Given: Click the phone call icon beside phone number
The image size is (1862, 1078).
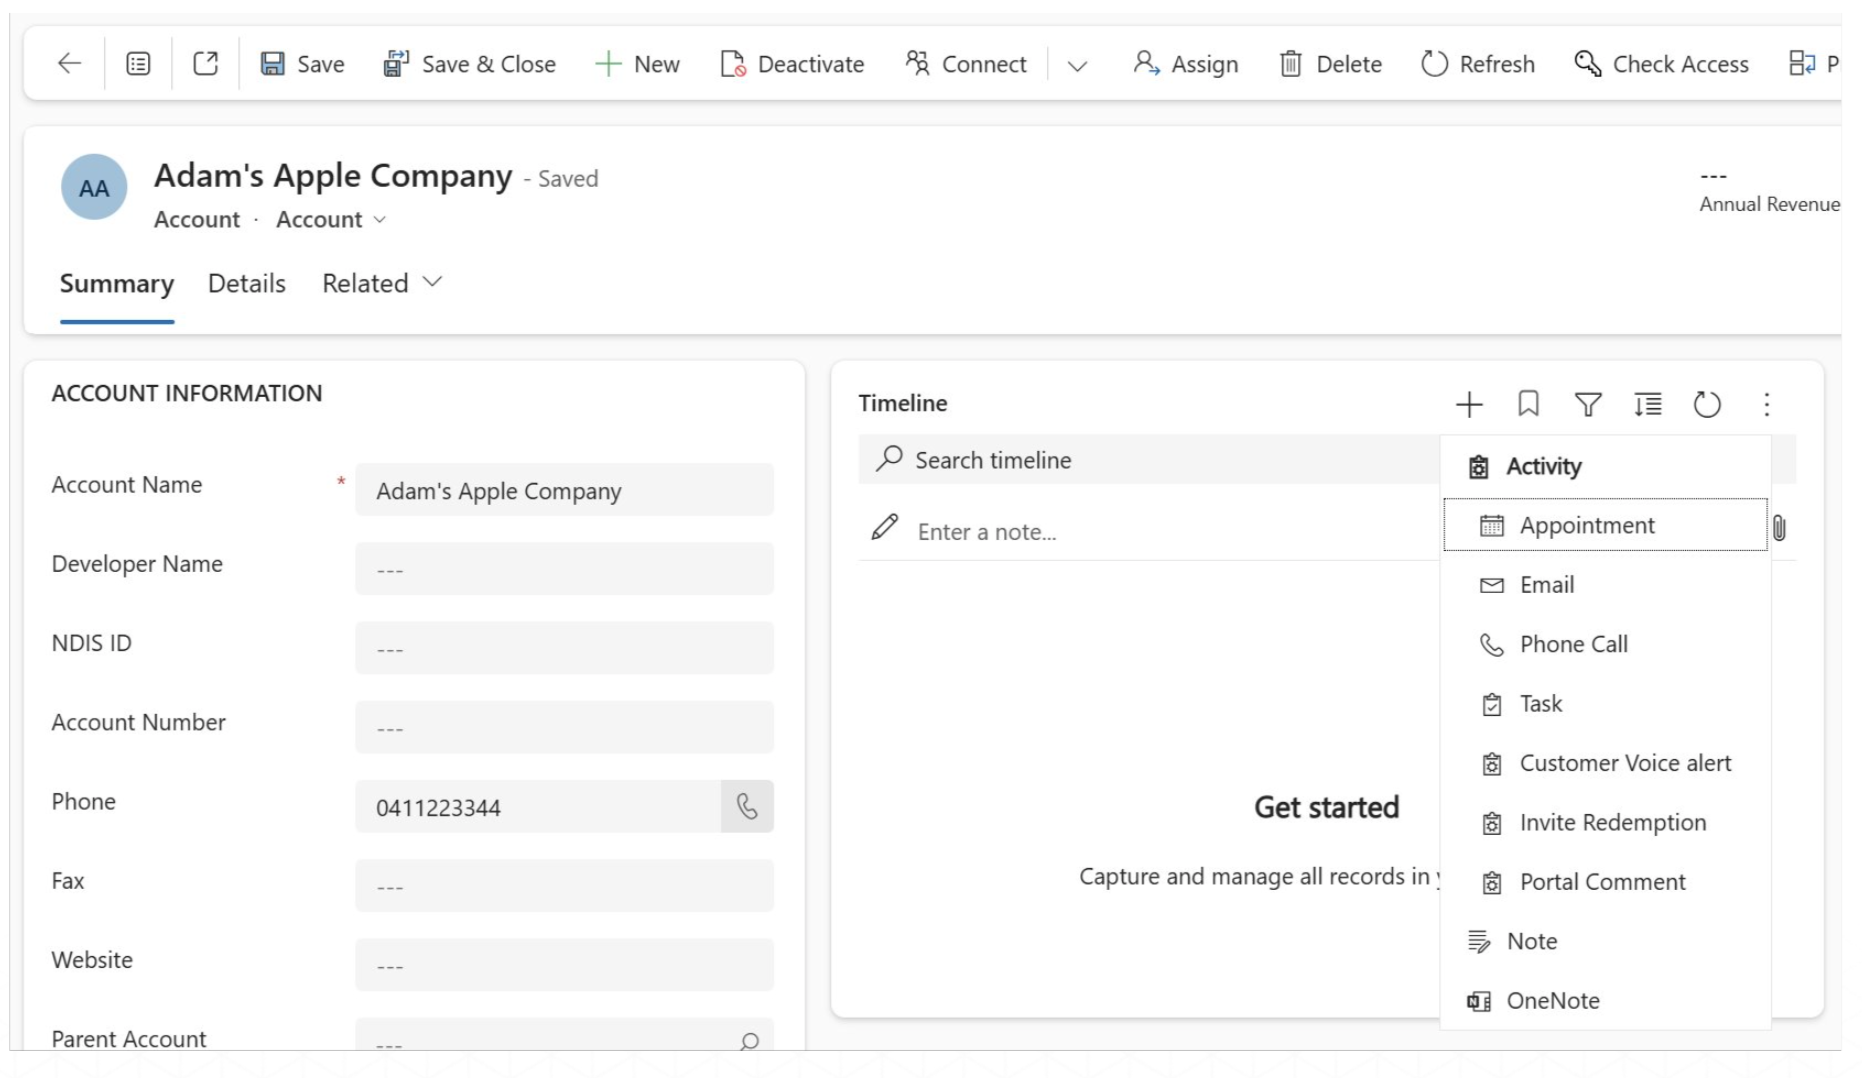Looking at the screenshot, I should pyautogui.click(x=747, y=806).
